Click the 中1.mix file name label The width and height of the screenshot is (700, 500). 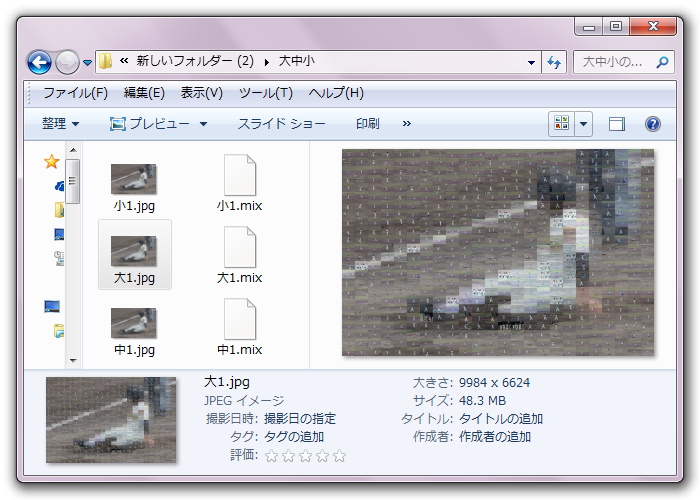(239, 350)
